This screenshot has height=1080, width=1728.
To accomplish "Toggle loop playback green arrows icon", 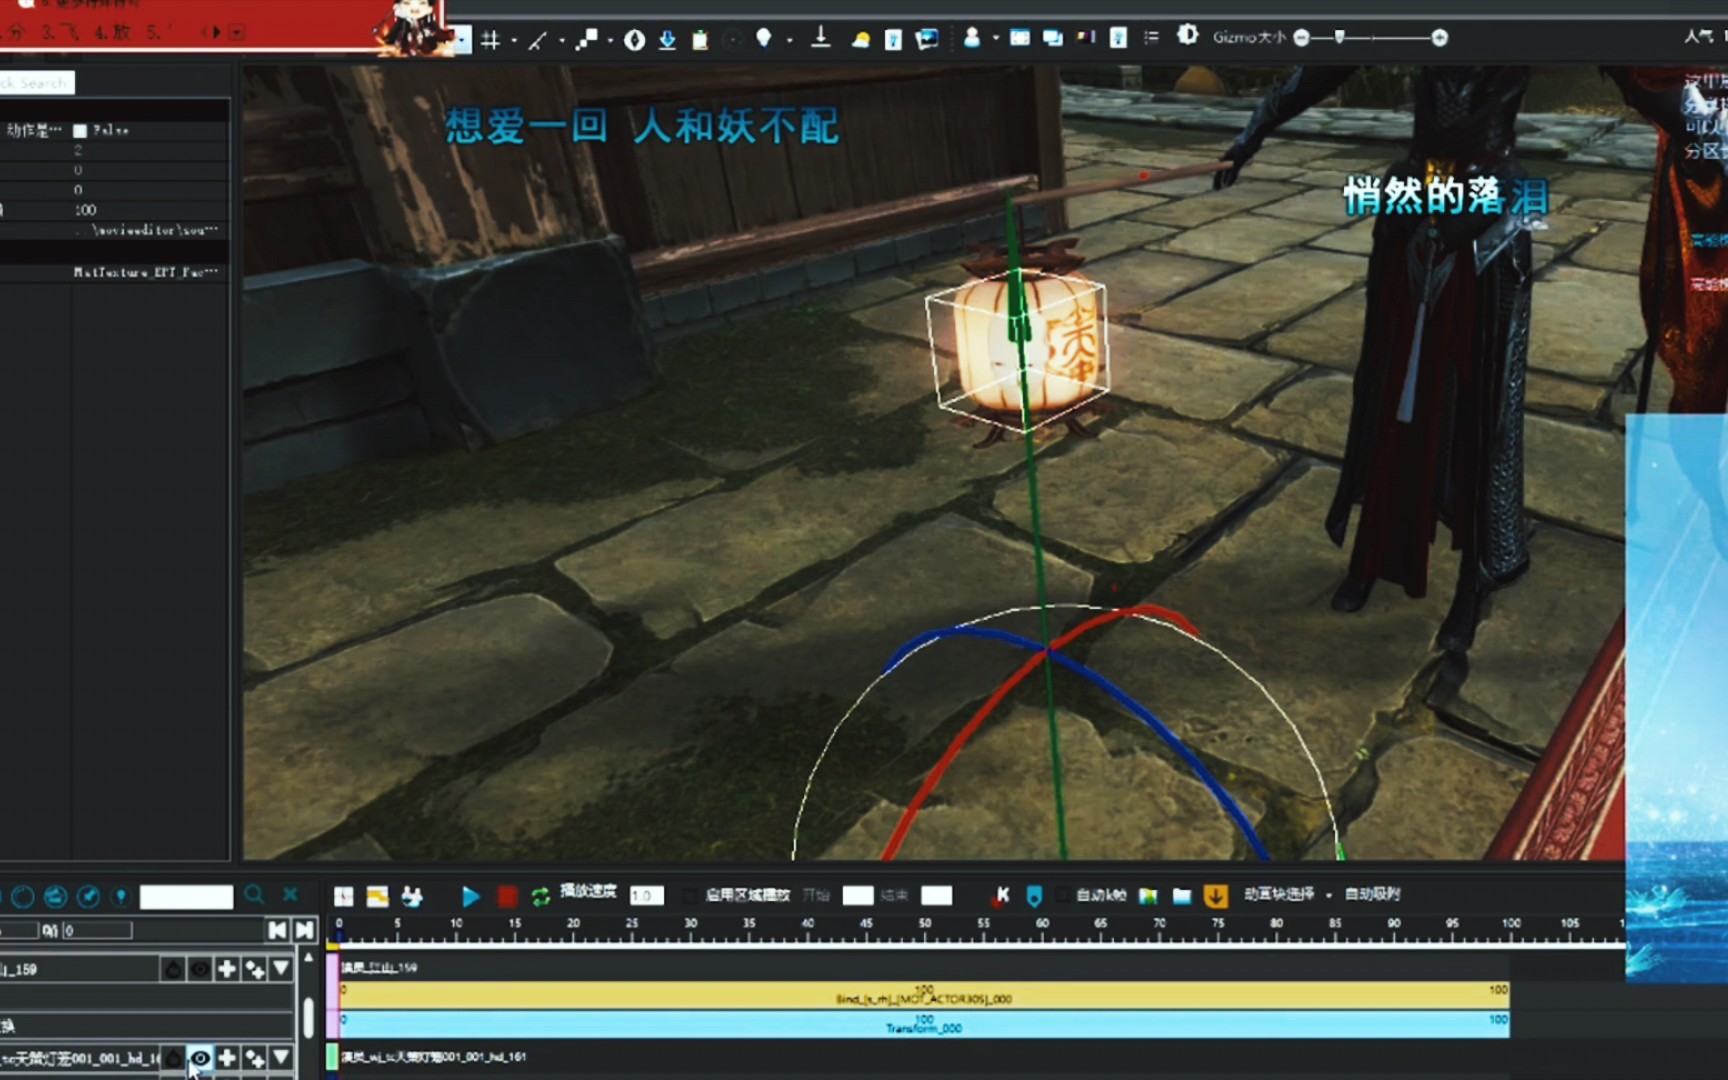I will click(x=540, y=896).
